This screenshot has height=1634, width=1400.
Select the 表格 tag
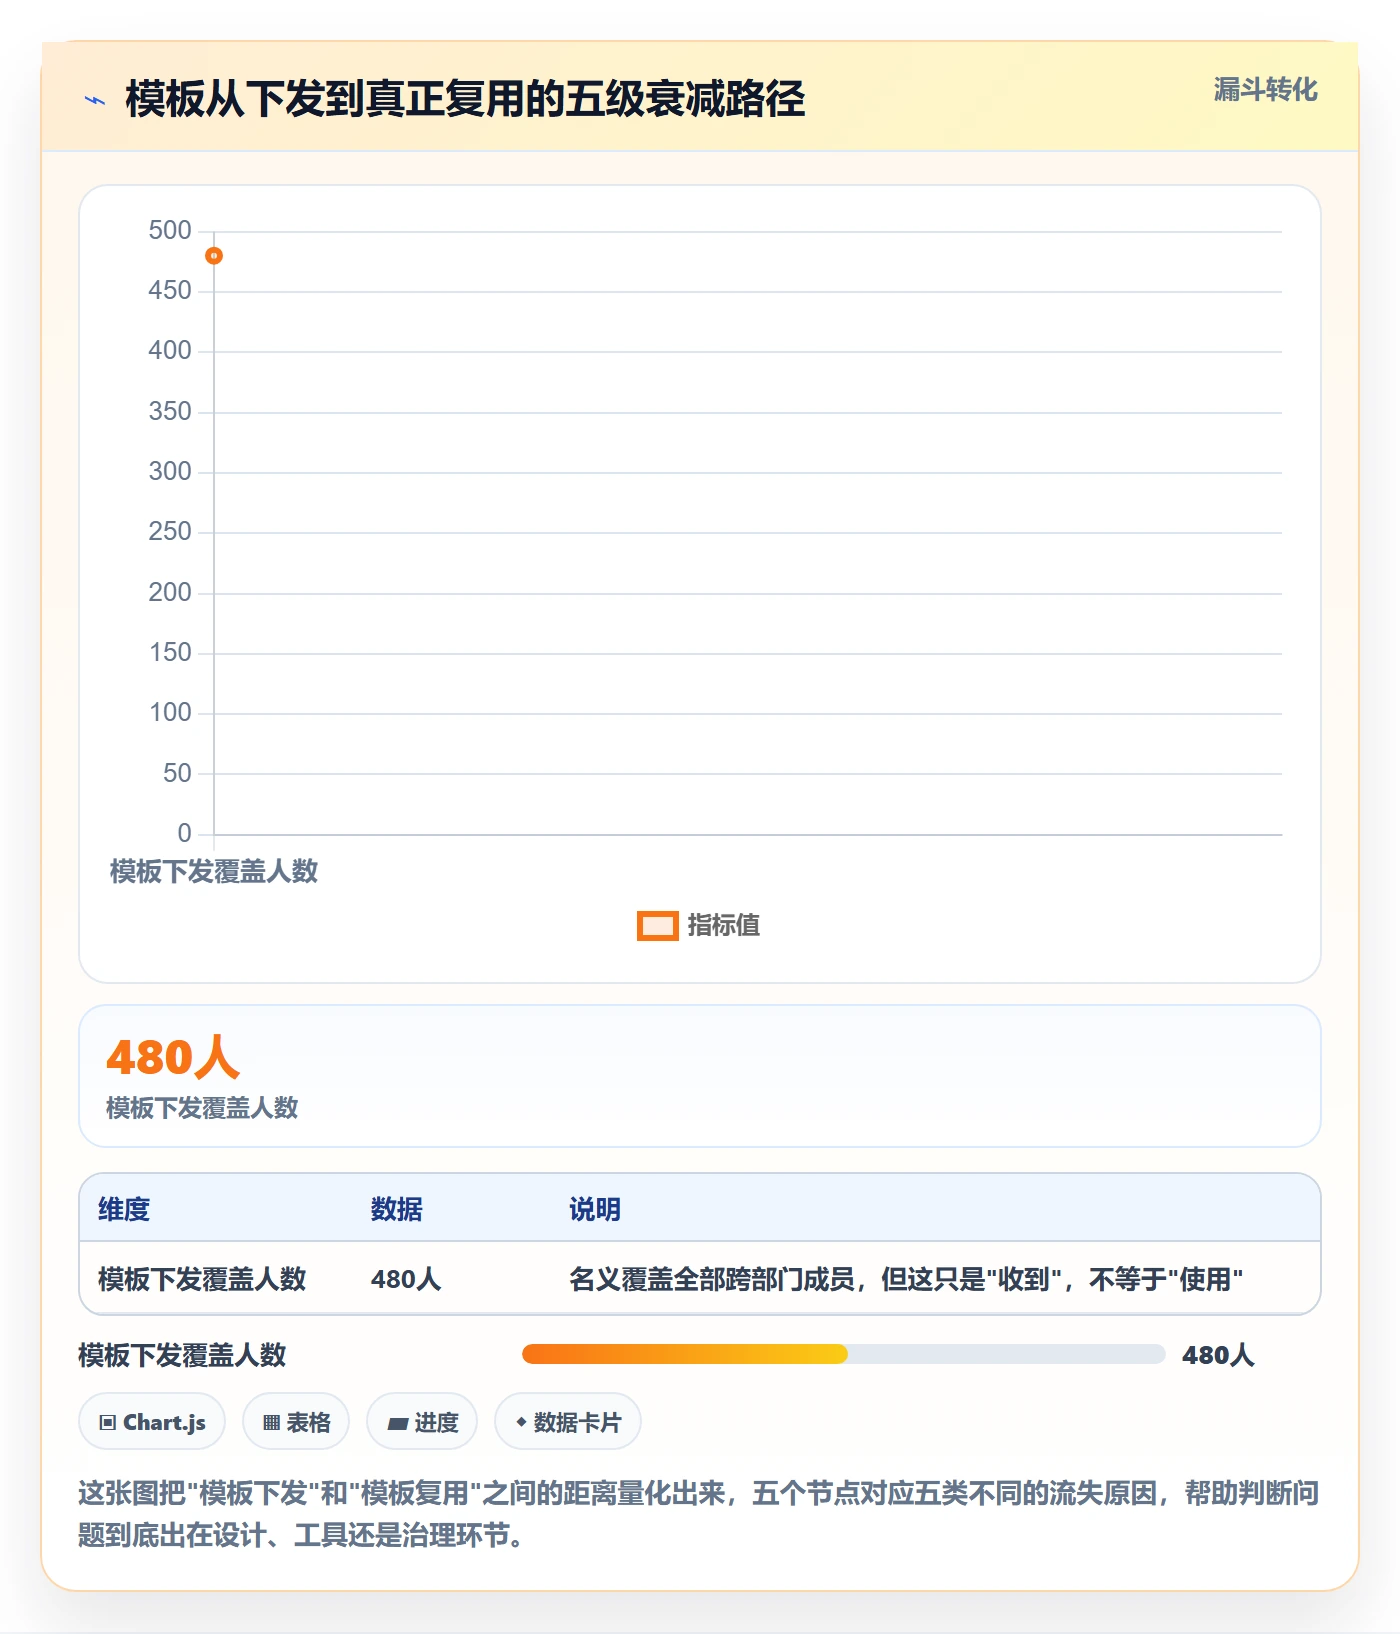[x=296, y=1421]
